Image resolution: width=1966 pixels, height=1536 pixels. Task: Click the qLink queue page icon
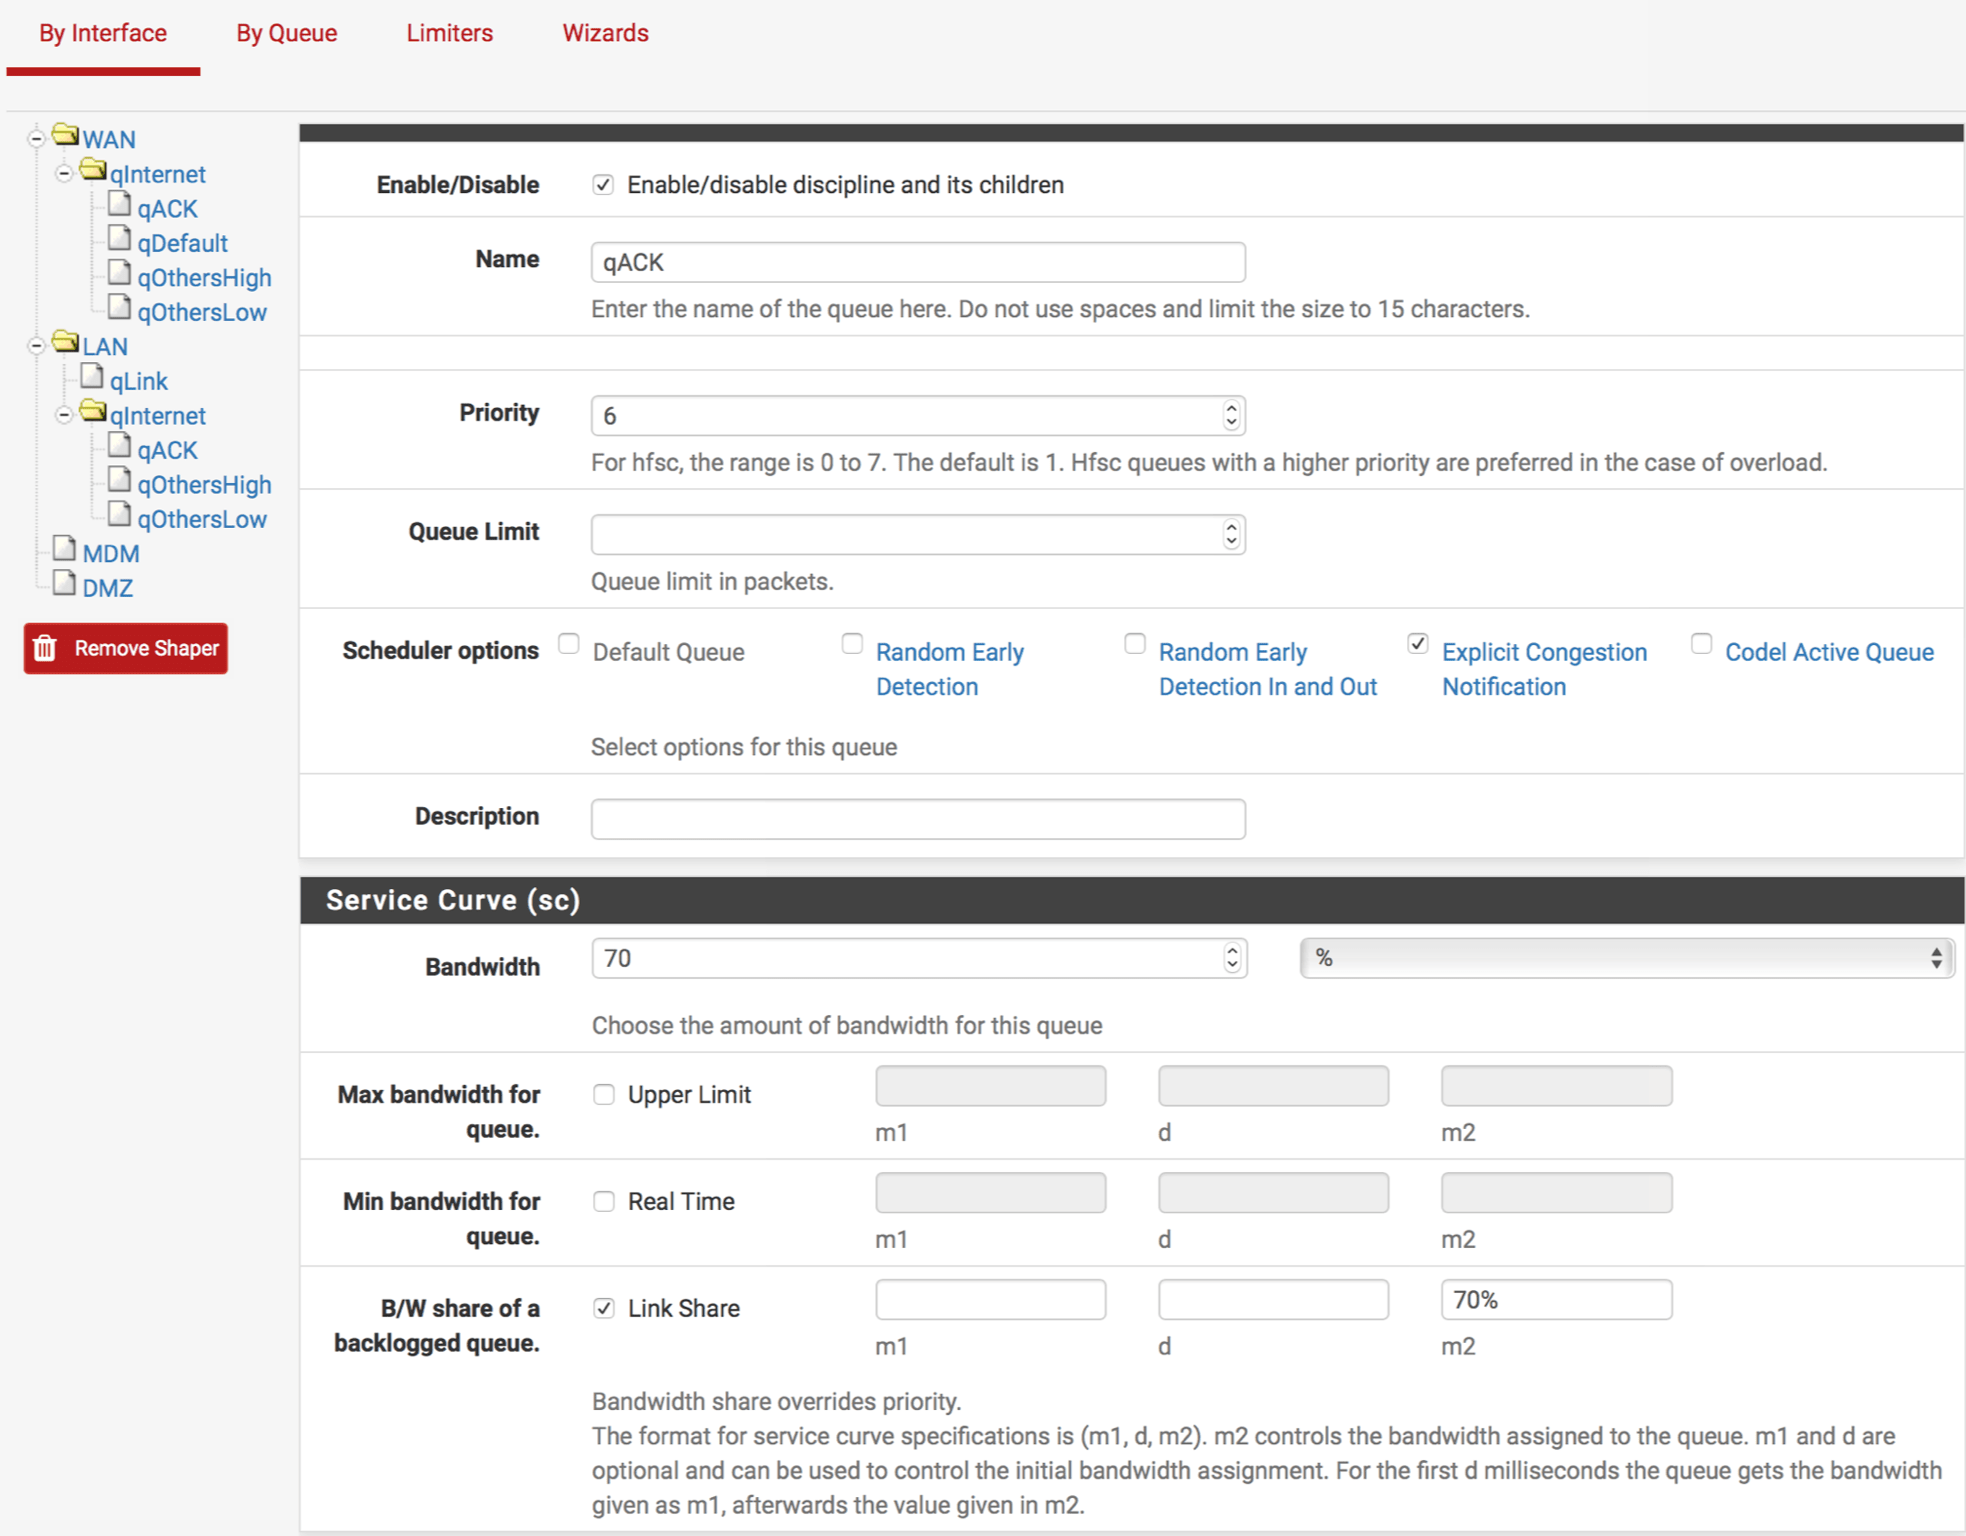[x=92, y=377]
